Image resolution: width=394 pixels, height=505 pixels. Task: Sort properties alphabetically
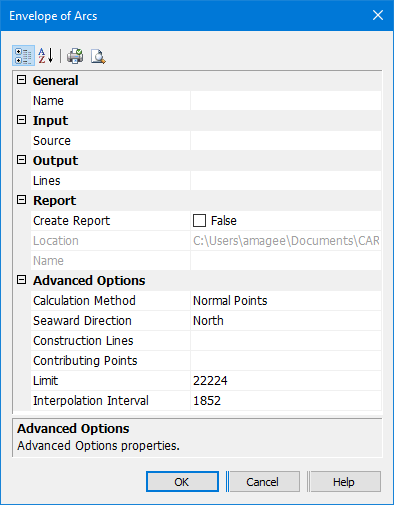[x=46, y=56]
